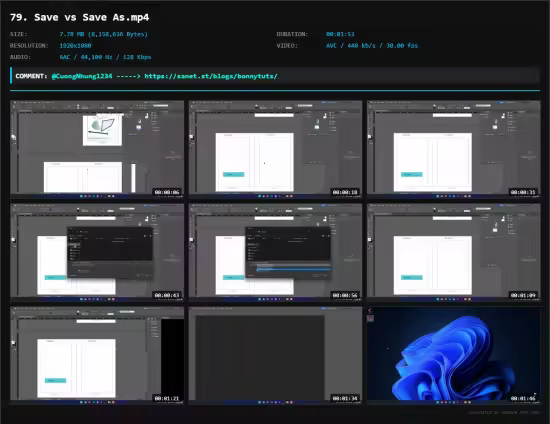The height and width of the screenshot is (424, 550).
Task: Click the @CuongNhung1234 username
Action: coord(82,76)
